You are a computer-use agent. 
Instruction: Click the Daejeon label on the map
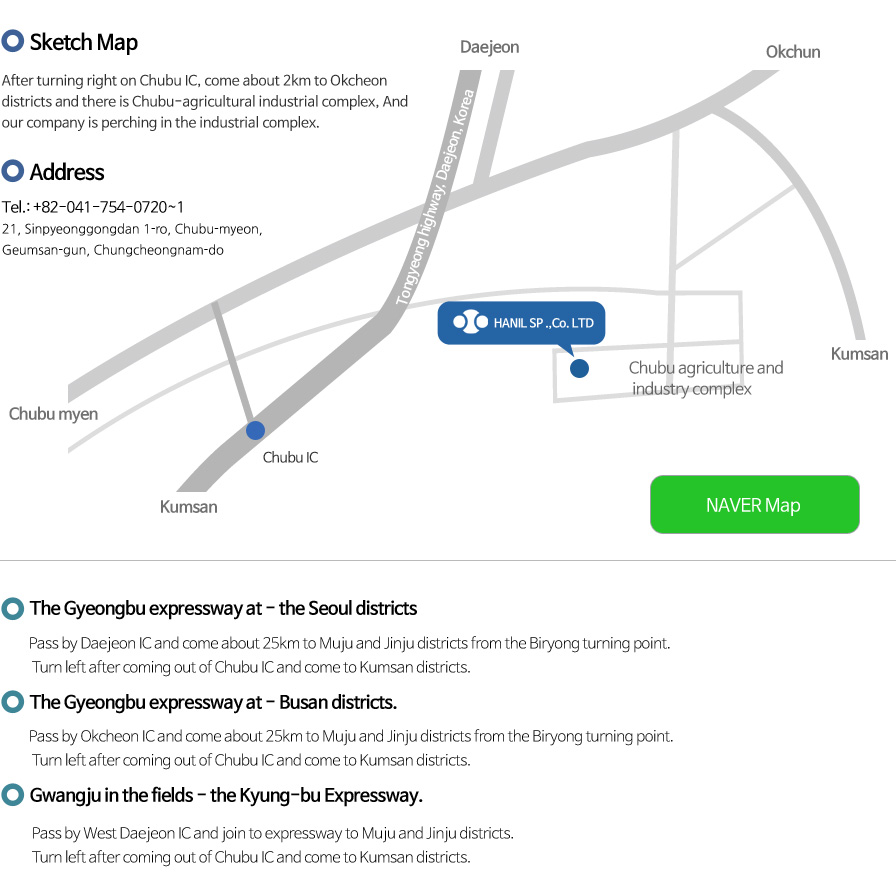coord(490,47)
